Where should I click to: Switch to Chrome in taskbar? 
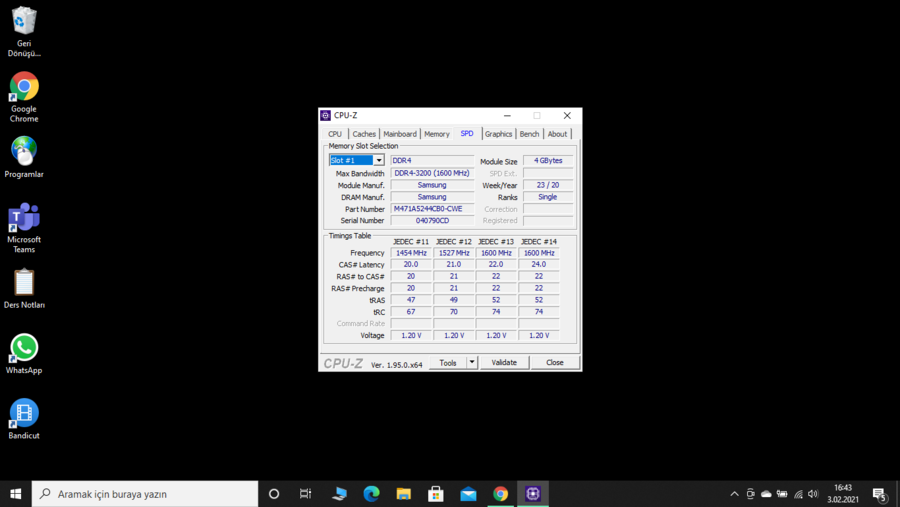click(501, 494)
